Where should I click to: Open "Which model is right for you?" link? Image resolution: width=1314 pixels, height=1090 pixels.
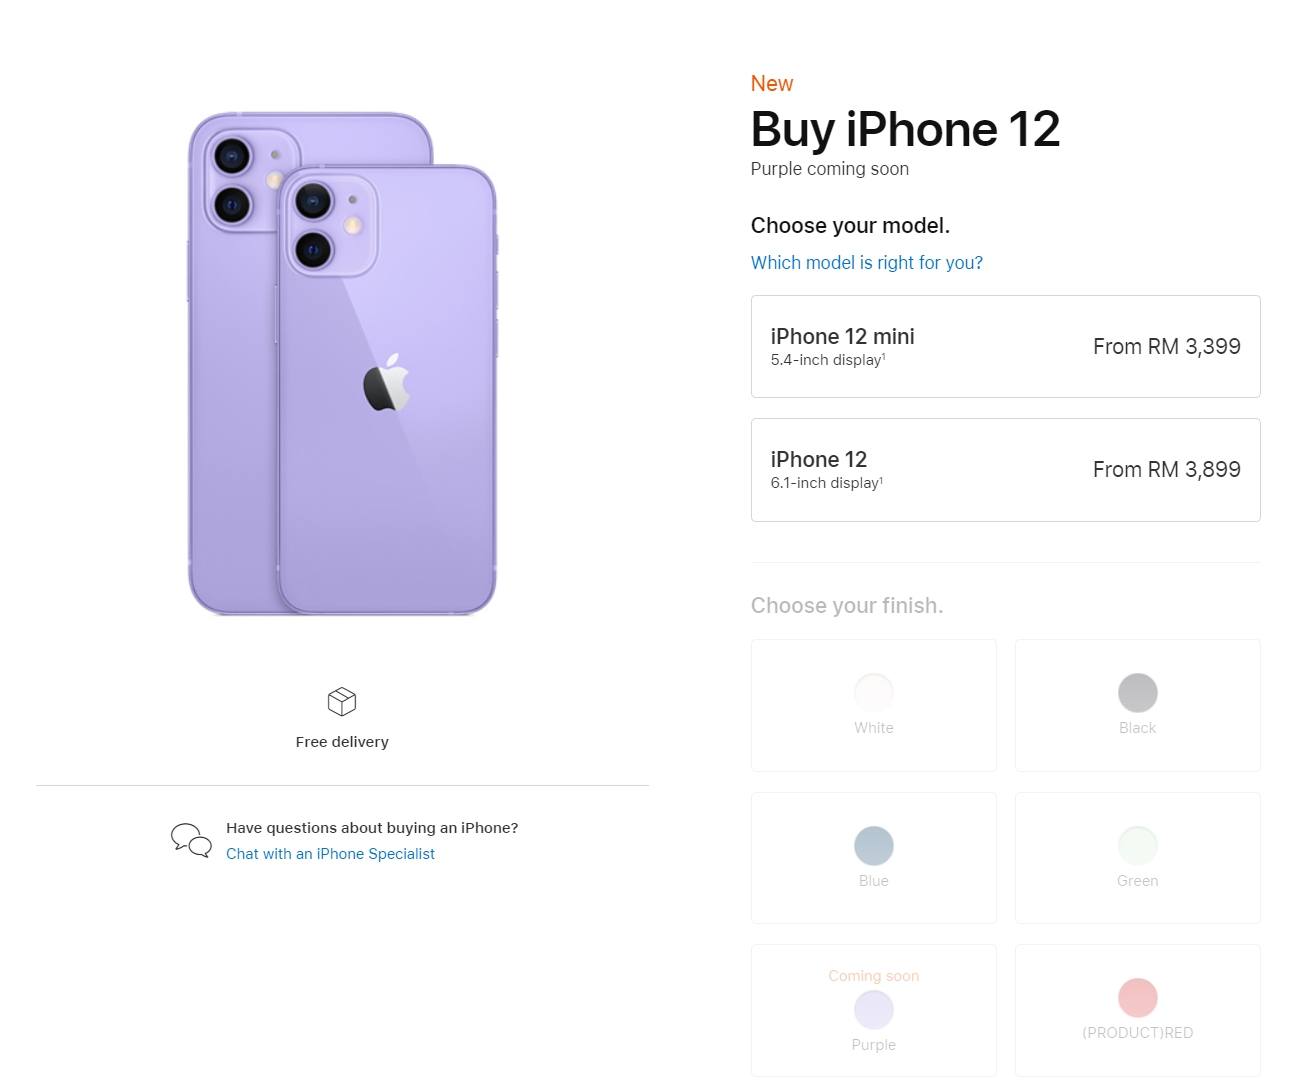click(866, 263)
